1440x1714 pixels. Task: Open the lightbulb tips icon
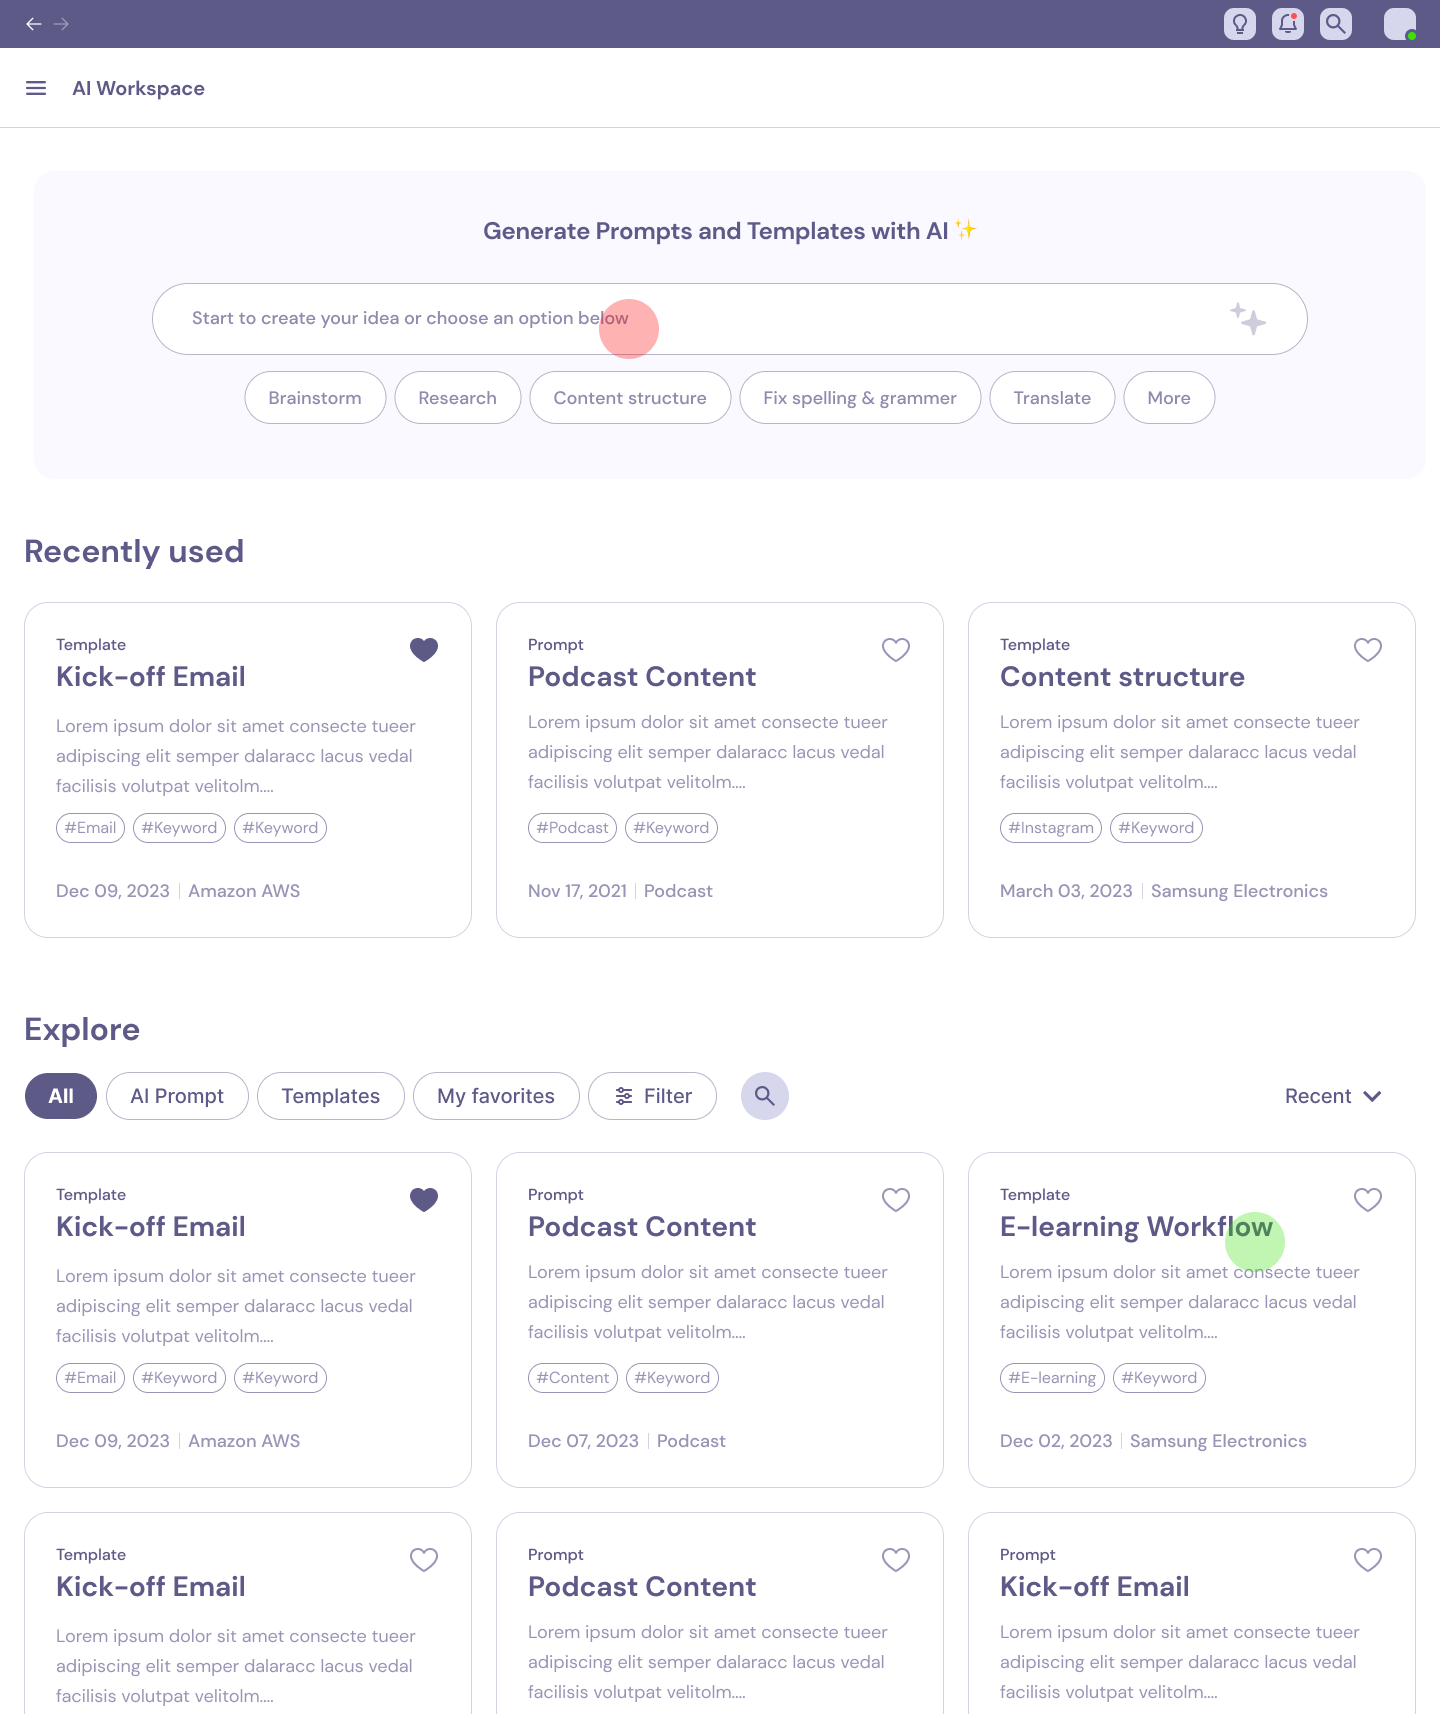coord(1240,24)
